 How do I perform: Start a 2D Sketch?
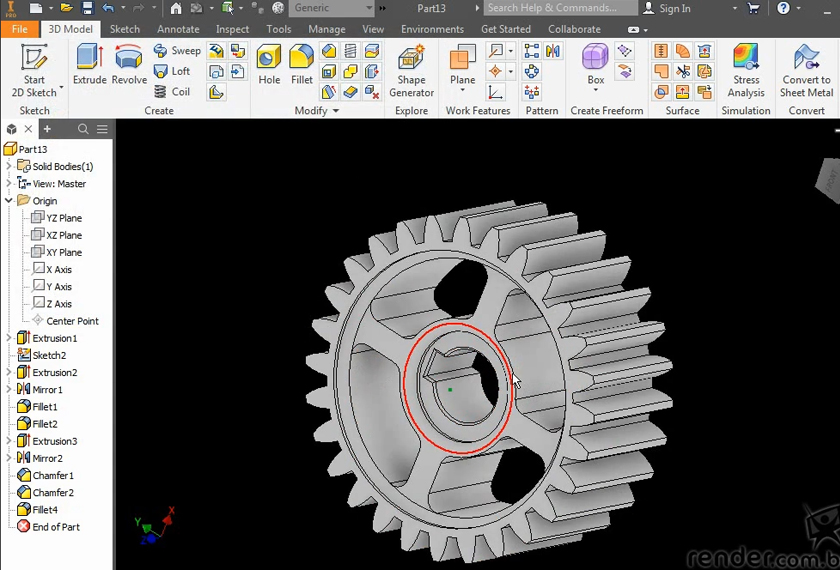click(34, 70)
